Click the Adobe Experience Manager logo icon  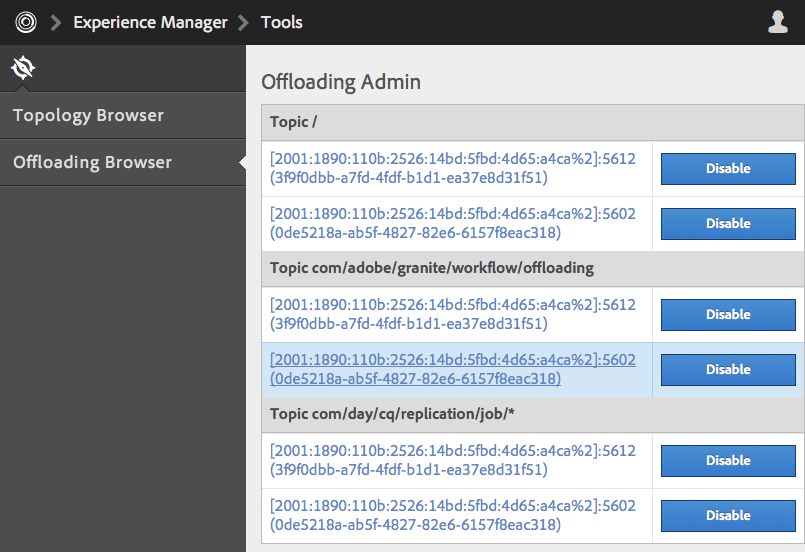(x=26, y=22)
